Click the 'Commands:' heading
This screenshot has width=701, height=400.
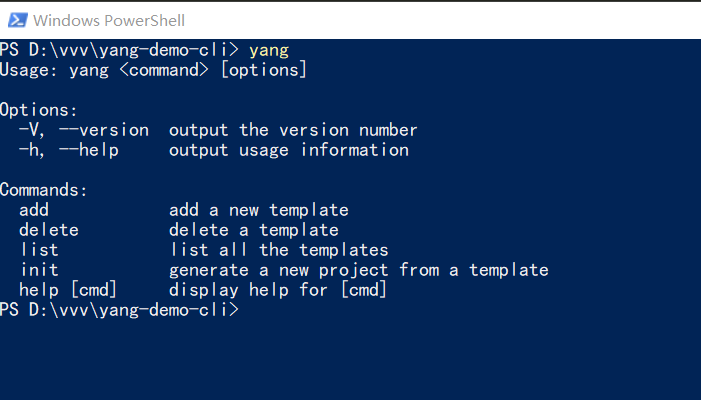tap(44, 190)
